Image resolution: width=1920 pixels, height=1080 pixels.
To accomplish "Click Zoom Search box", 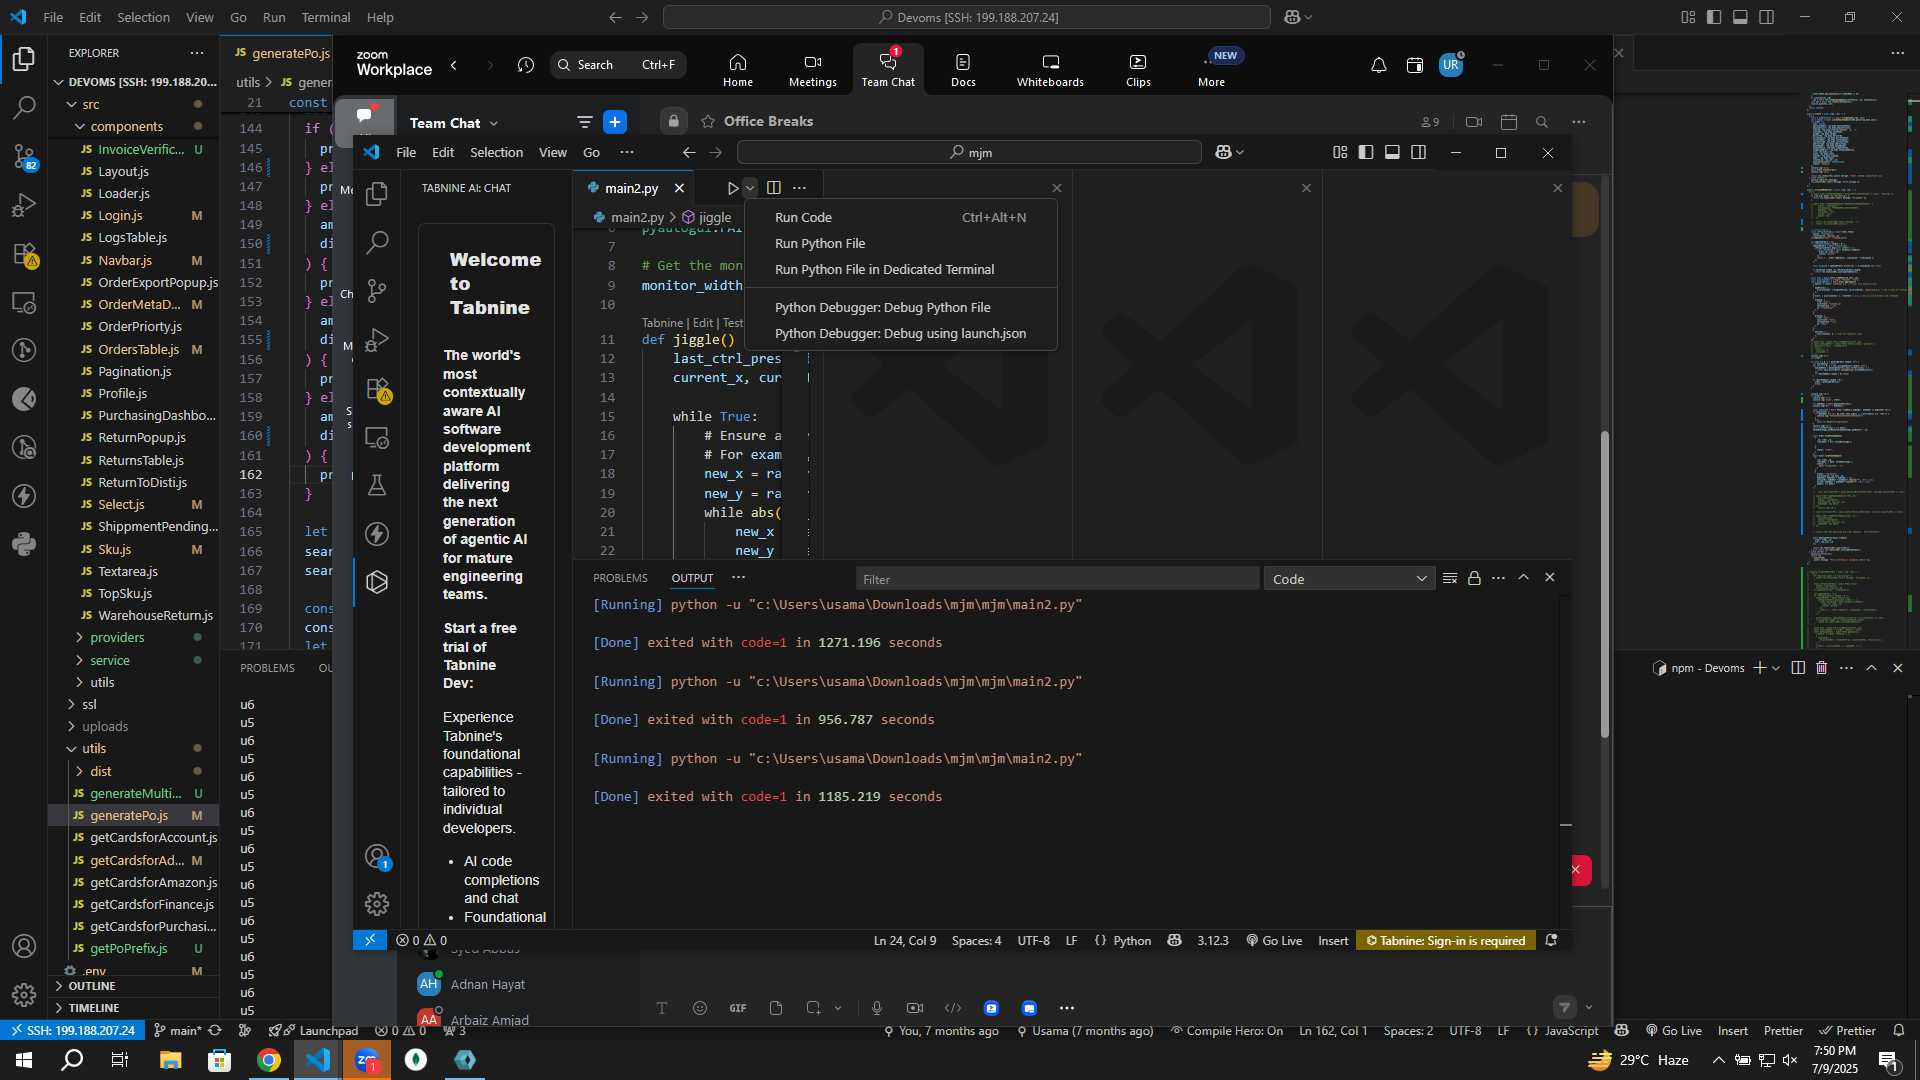I will click(618, 65).
